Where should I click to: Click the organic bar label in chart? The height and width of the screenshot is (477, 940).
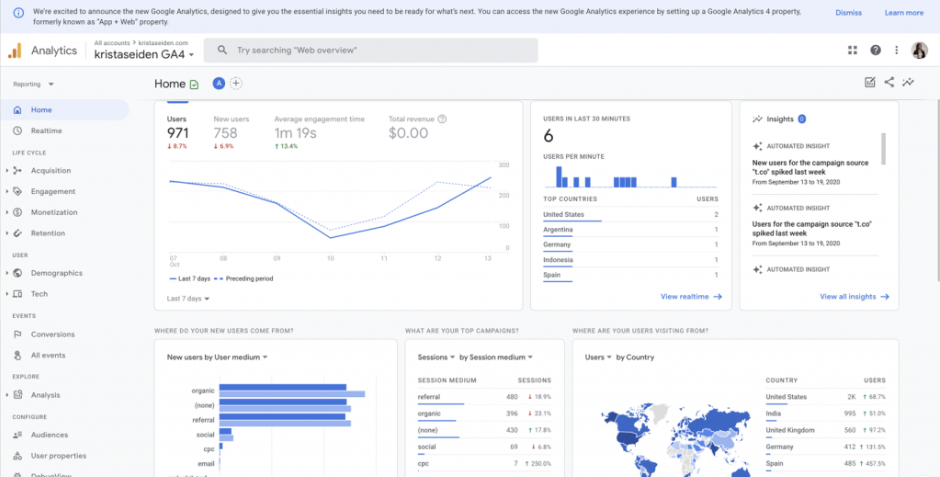[203, 391]
